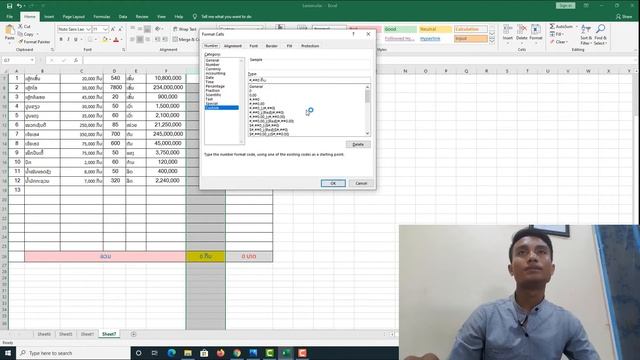Apply the red font color
This screenshot has height=360, width=640.
(116, 40)
